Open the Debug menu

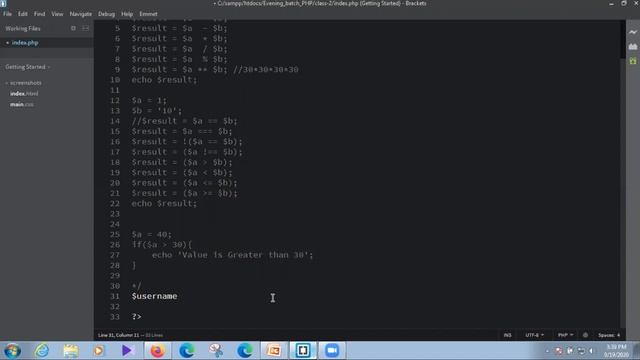coord(107,14)
